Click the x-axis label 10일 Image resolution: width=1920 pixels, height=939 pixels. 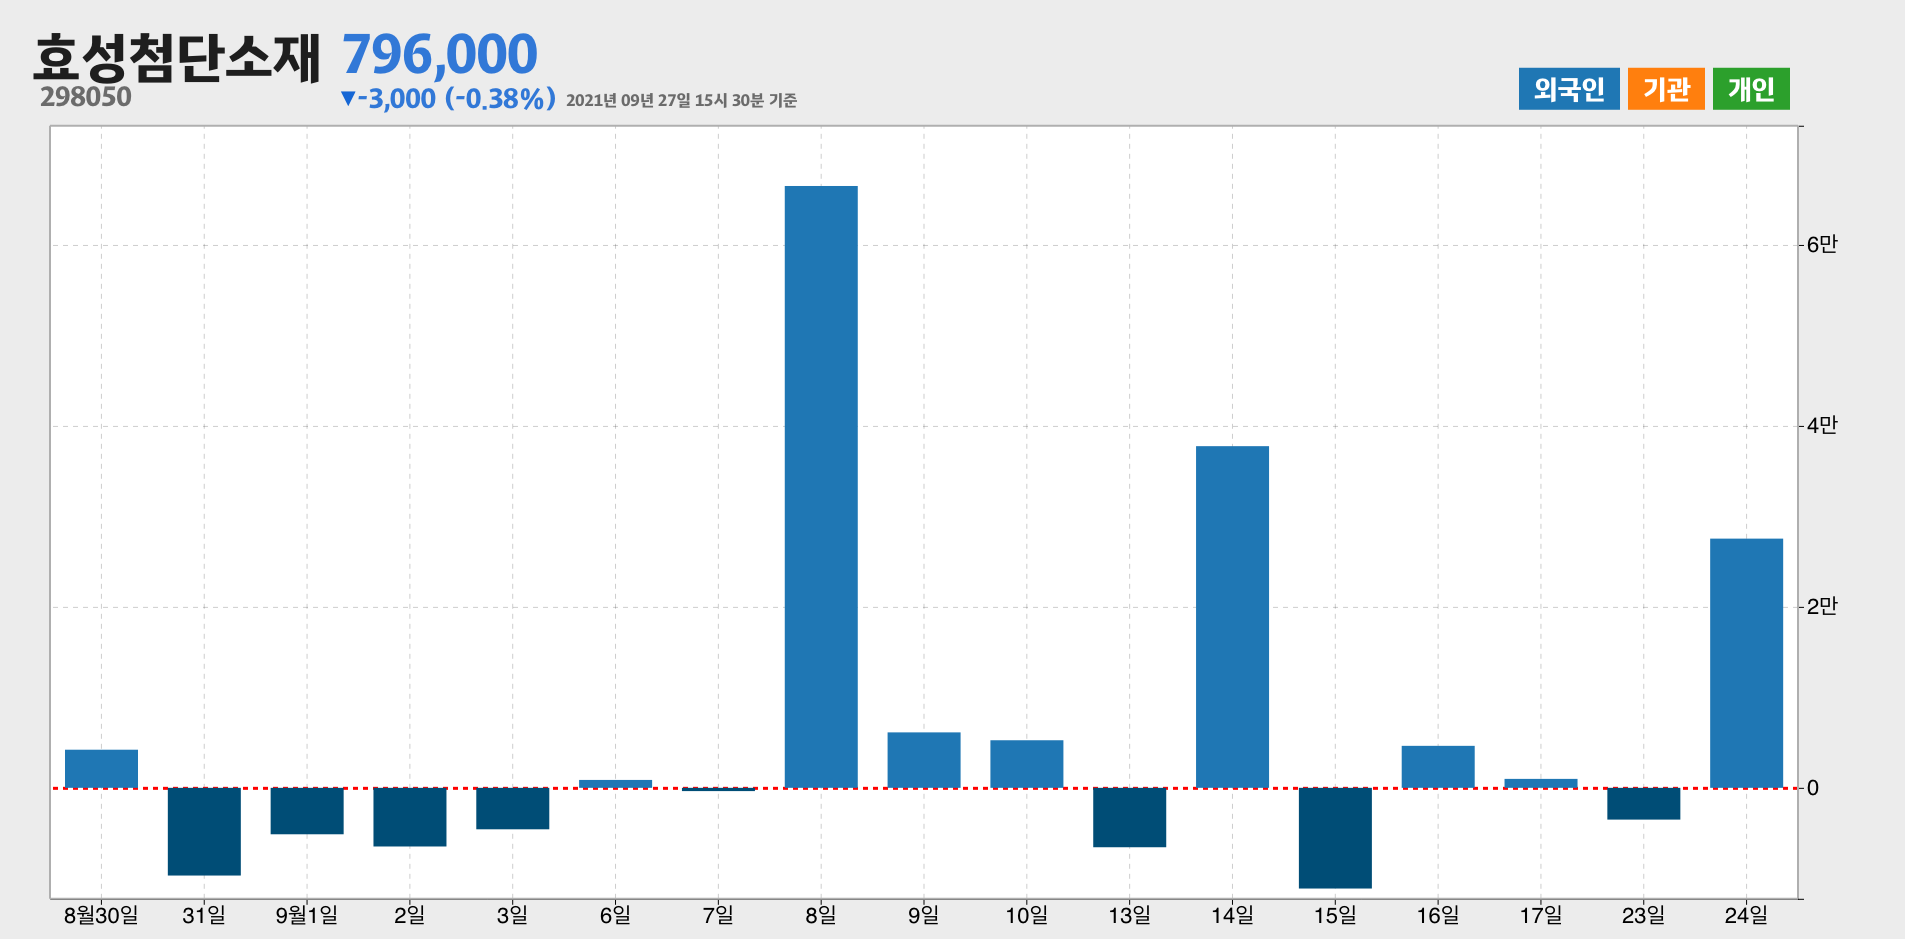click(x=1027, y=915)
